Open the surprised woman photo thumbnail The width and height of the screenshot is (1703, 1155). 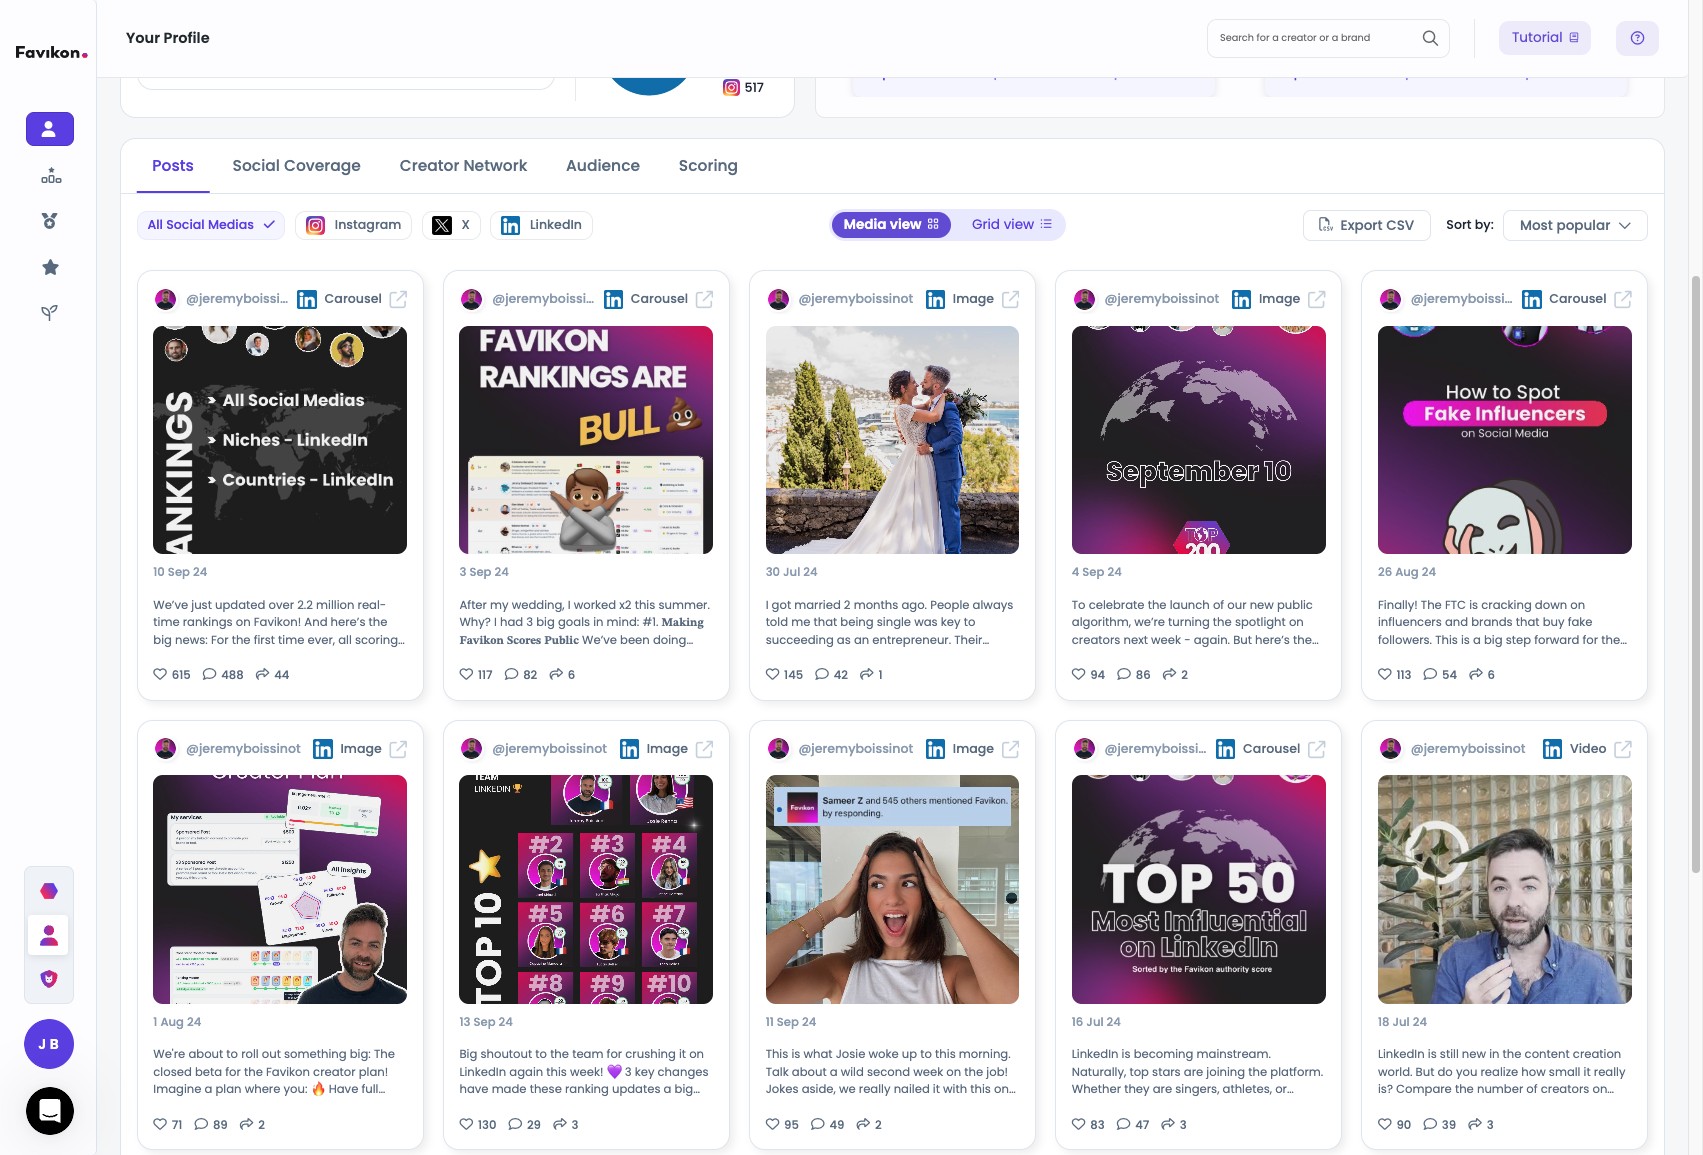[x=892, y=890]
